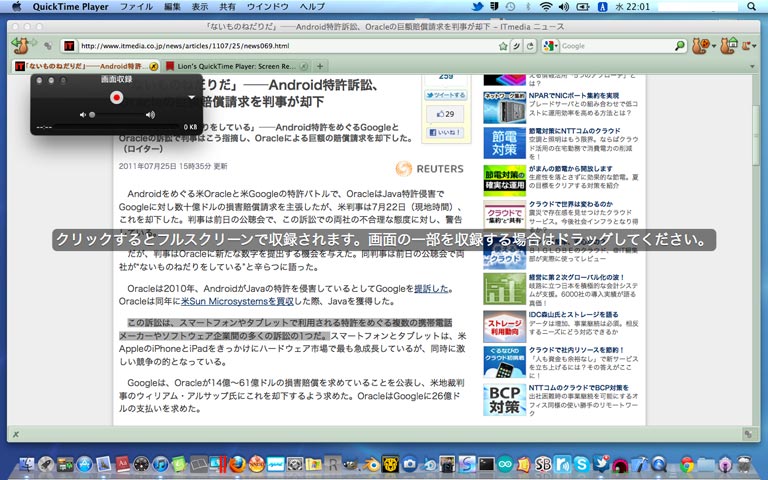The height and width of the screenshot is (480, 768).
Task: Go back with the cat arrow button
Action: 20,46
